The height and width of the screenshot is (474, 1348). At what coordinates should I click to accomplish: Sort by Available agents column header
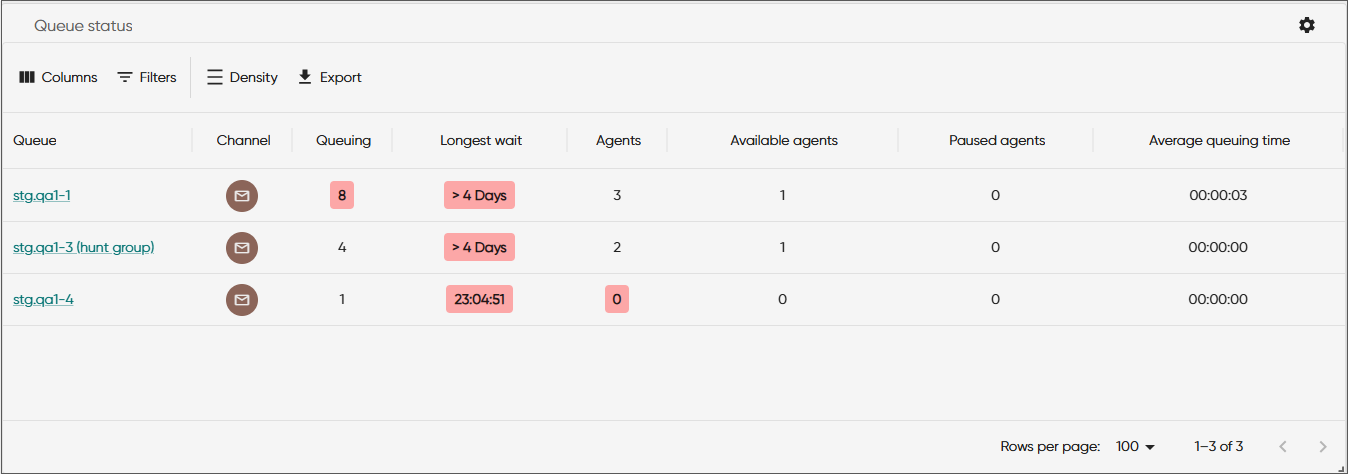click(x=784, y=141)
